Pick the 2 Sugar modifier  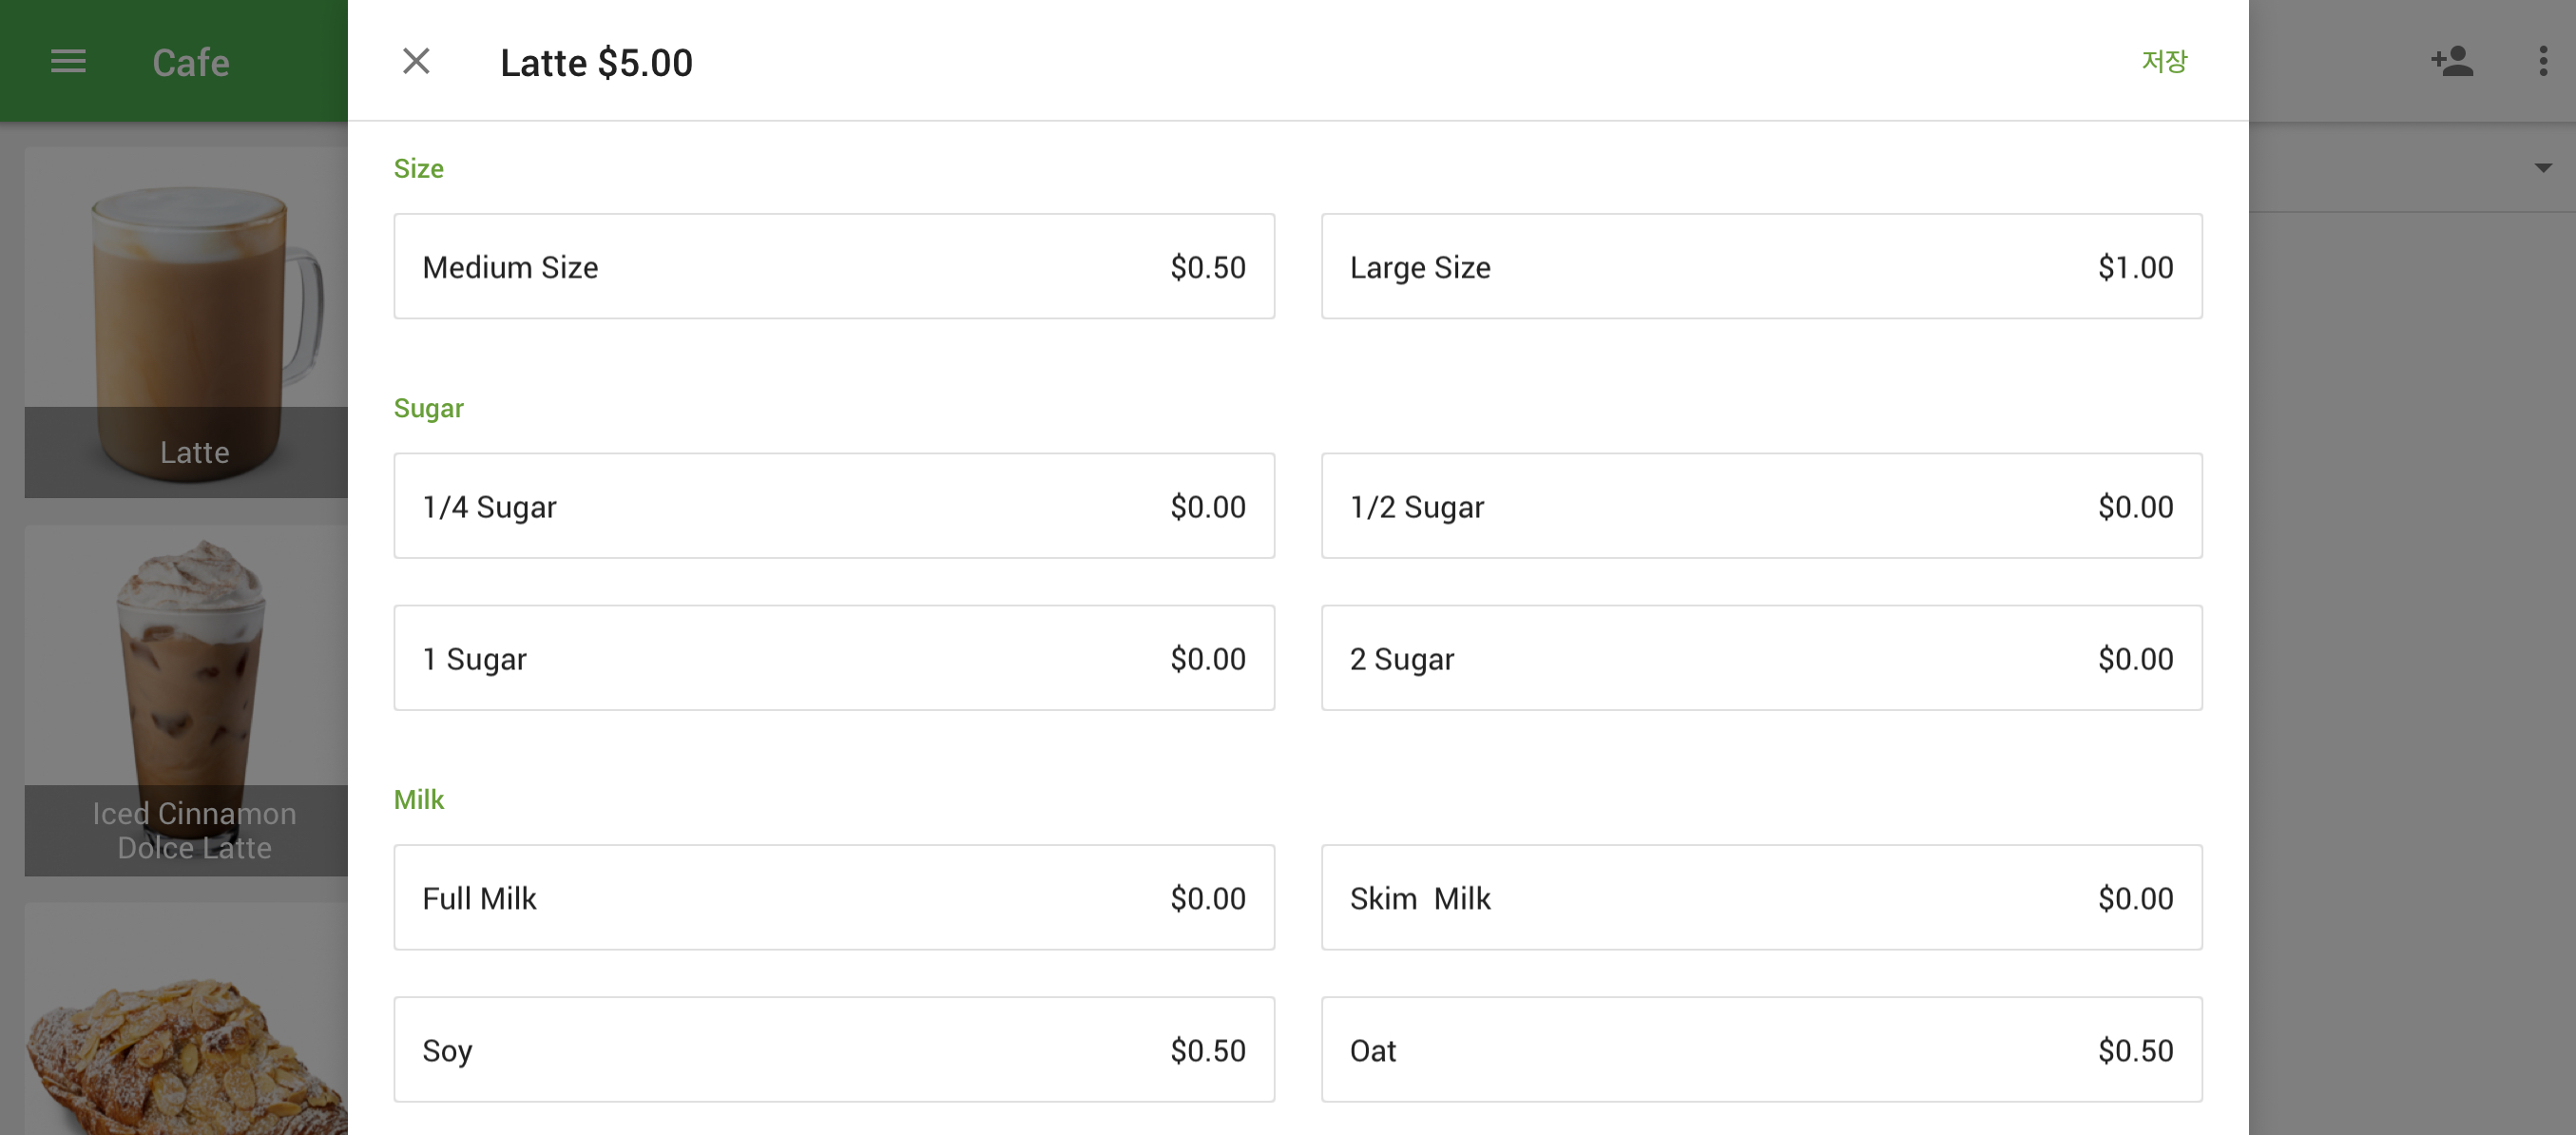pyautogui.click(x=1760, y=658)
